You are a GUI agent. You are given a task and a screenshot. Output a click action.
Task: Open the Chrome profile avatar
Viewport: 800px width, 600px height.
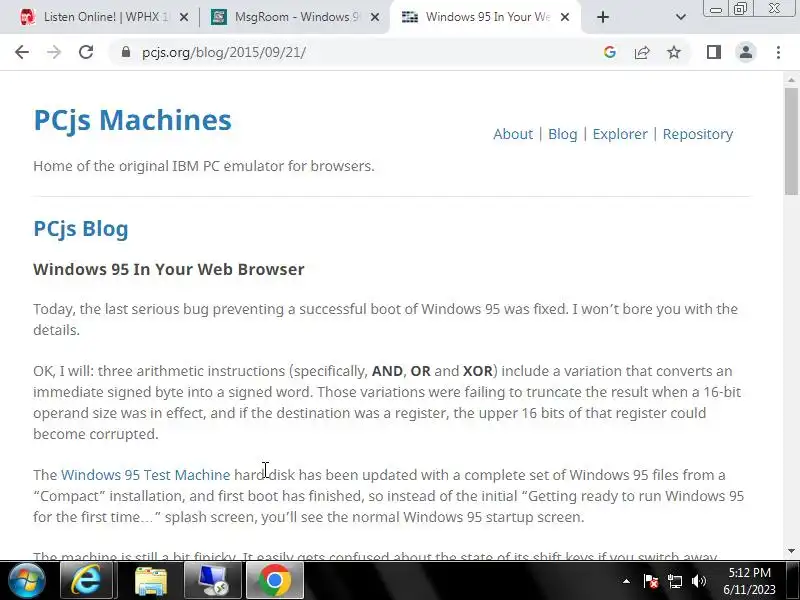(x=746, y=52)
